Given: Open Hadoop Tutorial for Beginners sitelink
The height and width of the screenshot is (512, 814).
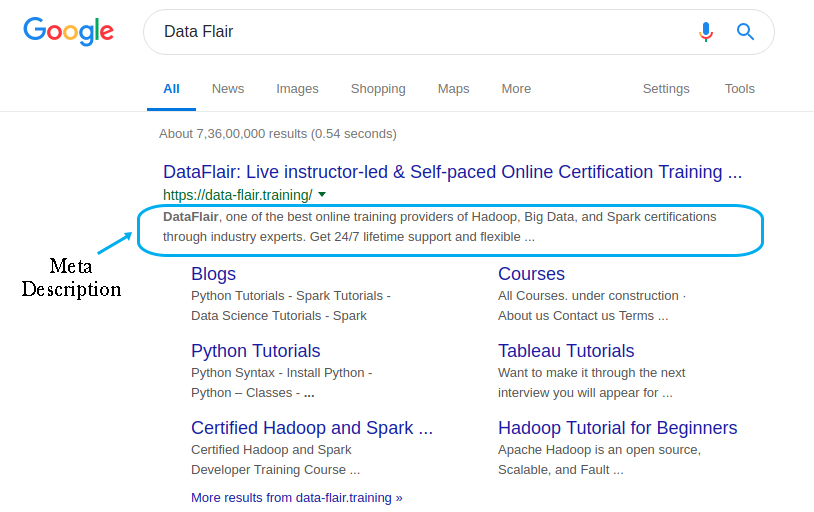Looking at the screenshot, I should pyautogui.click(x=617, y=428).
